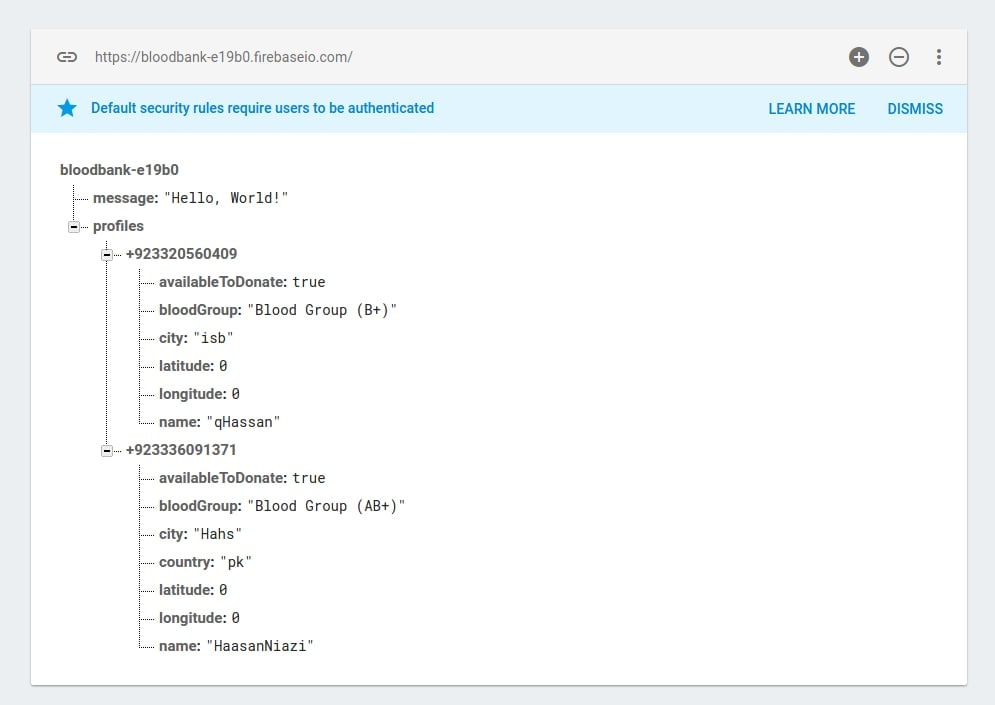Click bloodGroup "Blood Group (B+)" value
The width and height of the screenshot is (995, 705).
click(322, 310)
